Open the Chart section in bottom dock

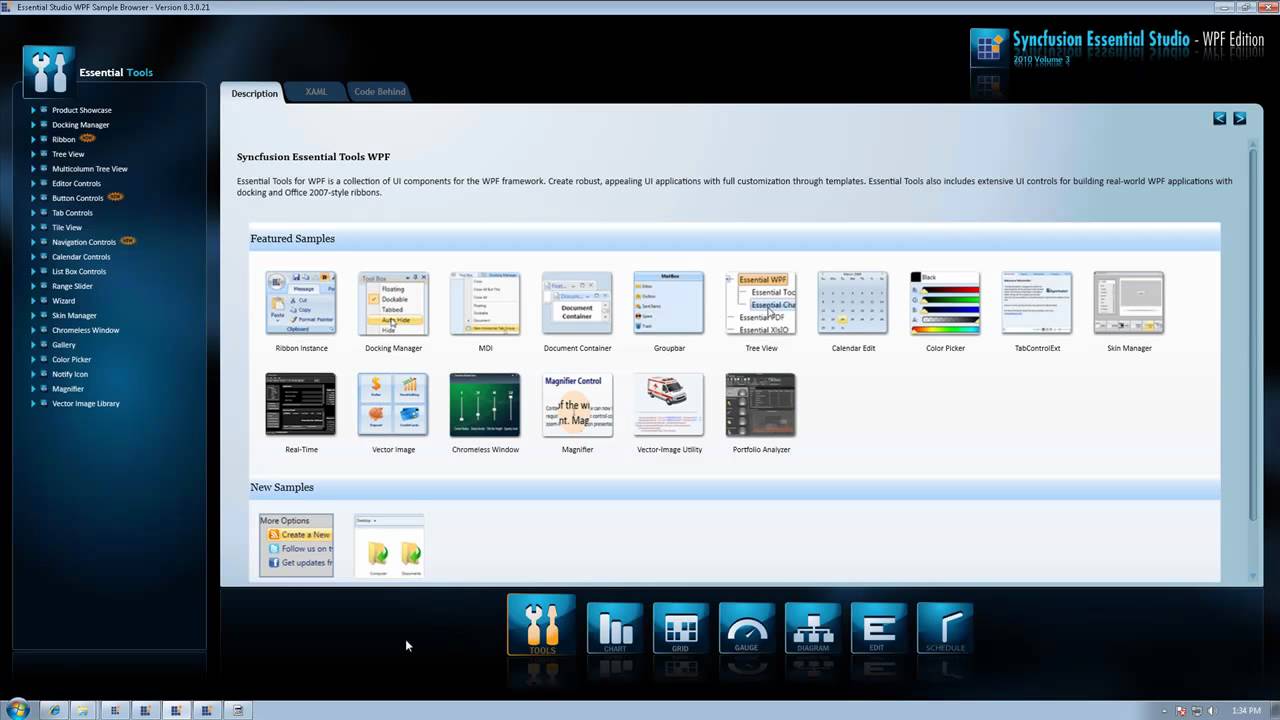point(615,628)
